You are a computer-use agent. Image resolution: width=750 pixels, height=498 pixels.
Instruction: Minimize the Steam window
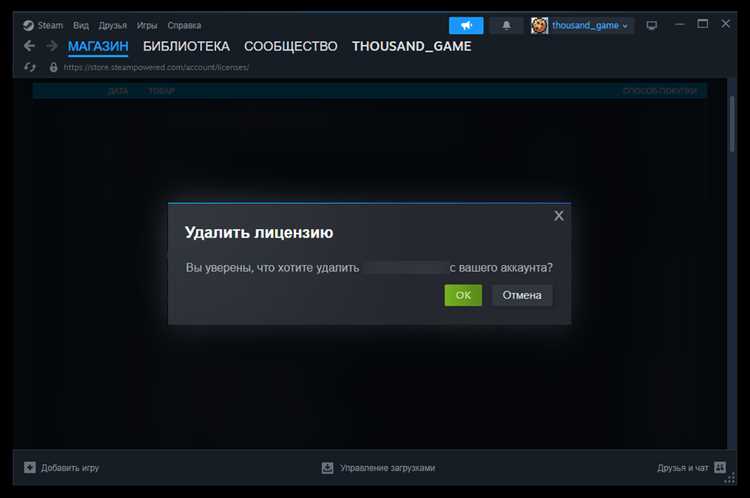[679, 24]
